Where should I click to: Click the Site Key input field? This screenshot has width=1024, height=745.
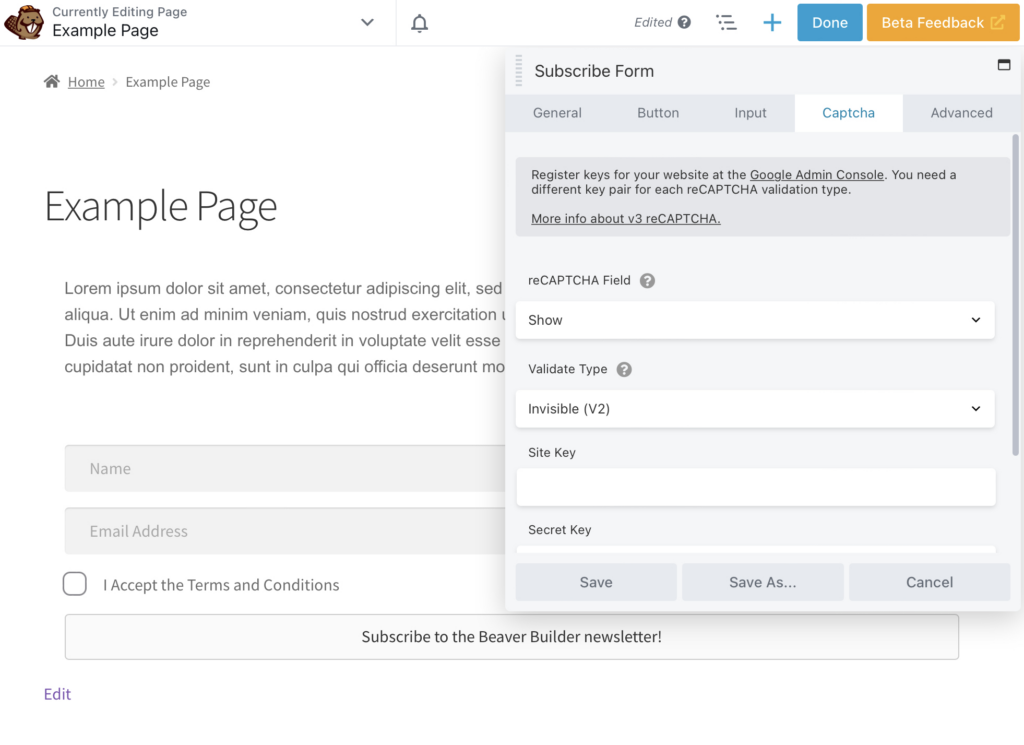755,487
